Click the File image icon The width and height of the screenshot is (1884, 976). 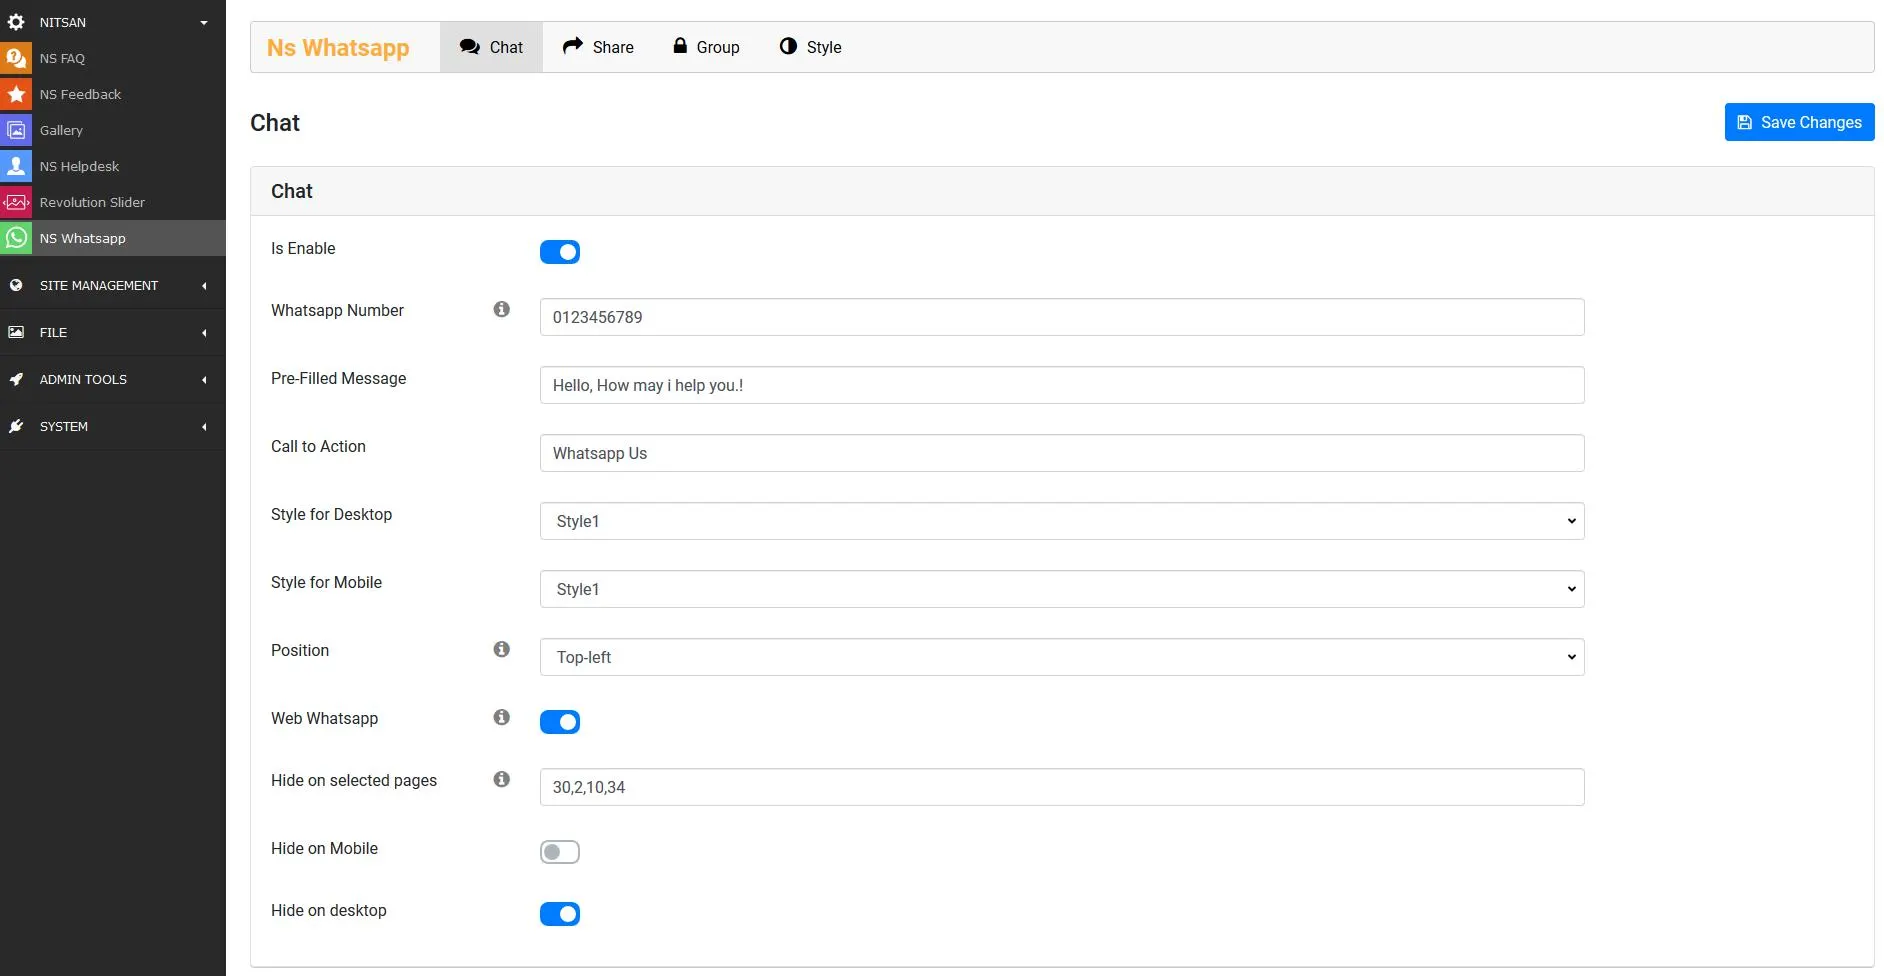[16, 332]
